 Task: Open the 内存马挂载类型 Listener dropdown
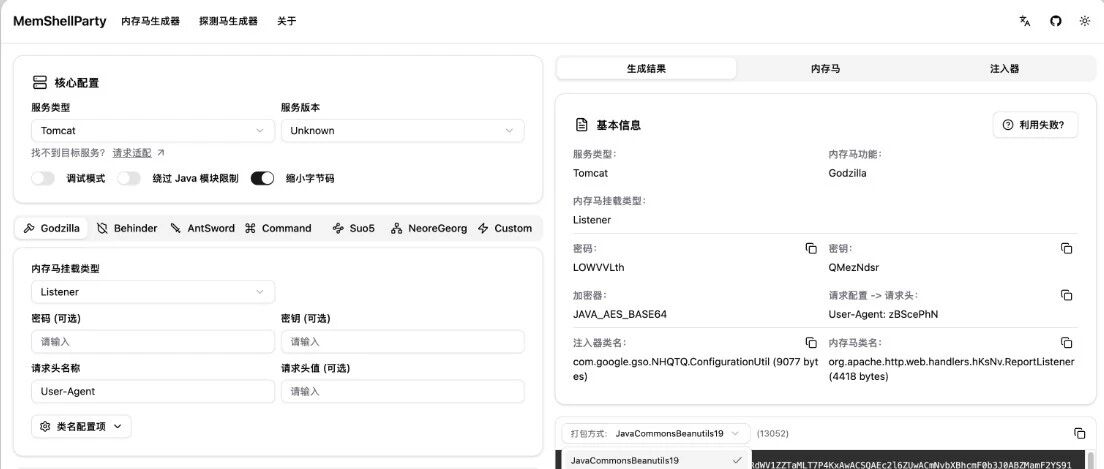click(153, 292)
